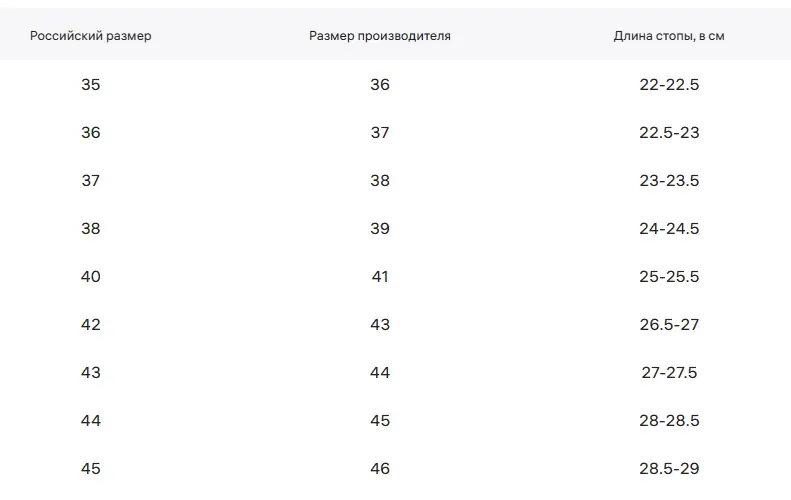Select manufacturer size 46 cell
Image resolution: width=791 pixels, height=500 pixels.
(380, 469)
